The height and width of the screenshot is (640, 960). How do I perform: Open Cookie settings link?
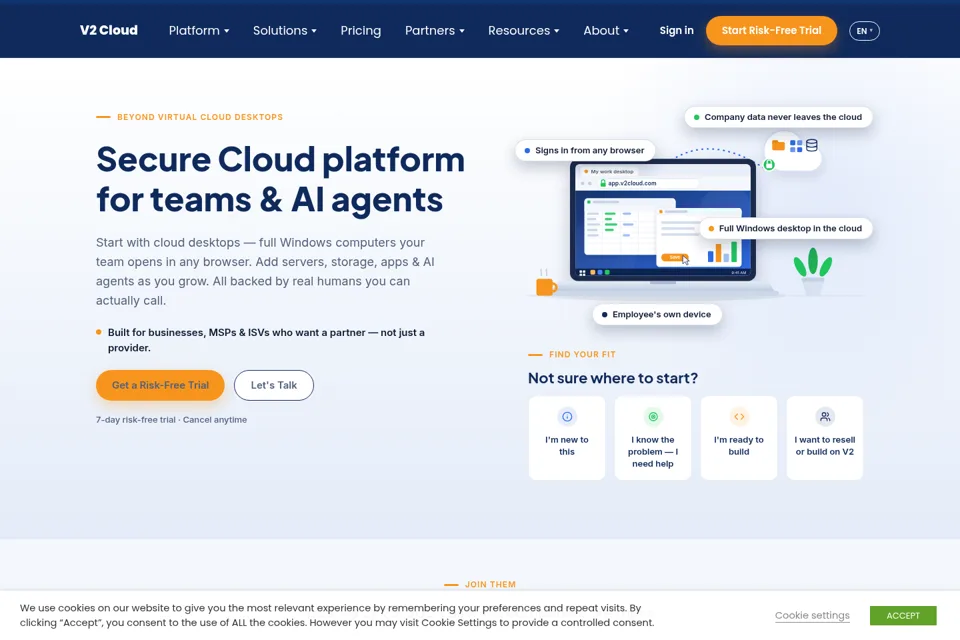pos(812,615)
